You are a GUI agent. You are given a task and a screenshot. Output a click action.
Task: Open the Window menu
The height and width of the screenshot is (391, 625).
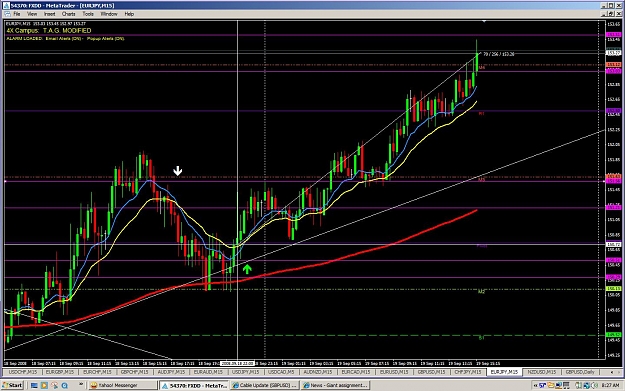[x=109, y=14]
